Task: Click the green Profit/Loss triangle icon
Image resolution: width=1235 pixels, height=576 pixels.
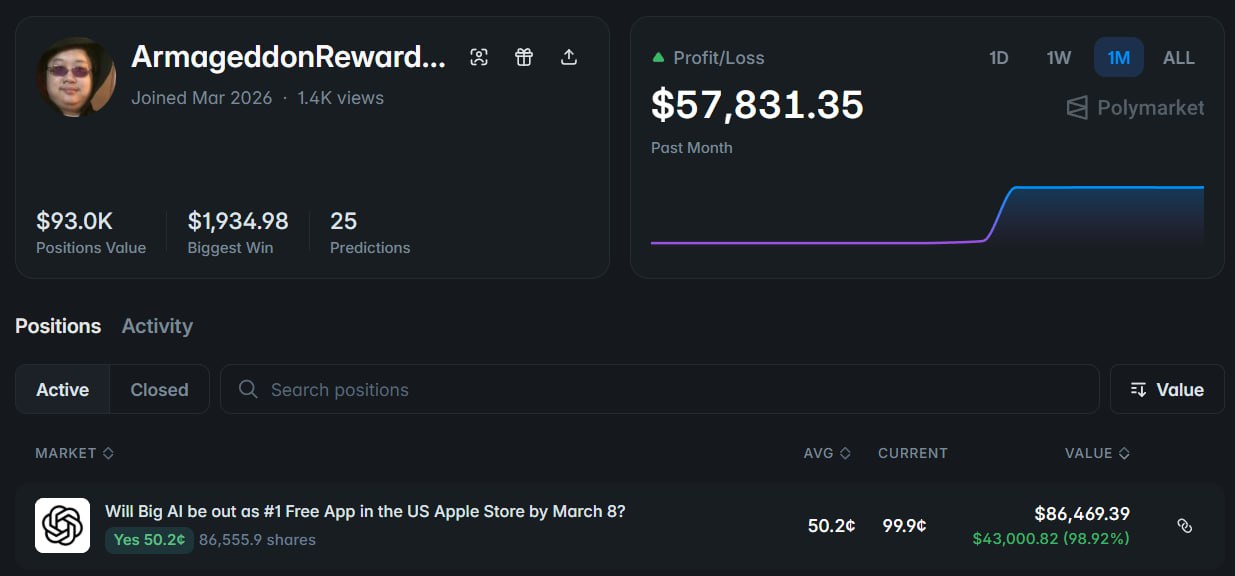Action: tap(658, 58)
